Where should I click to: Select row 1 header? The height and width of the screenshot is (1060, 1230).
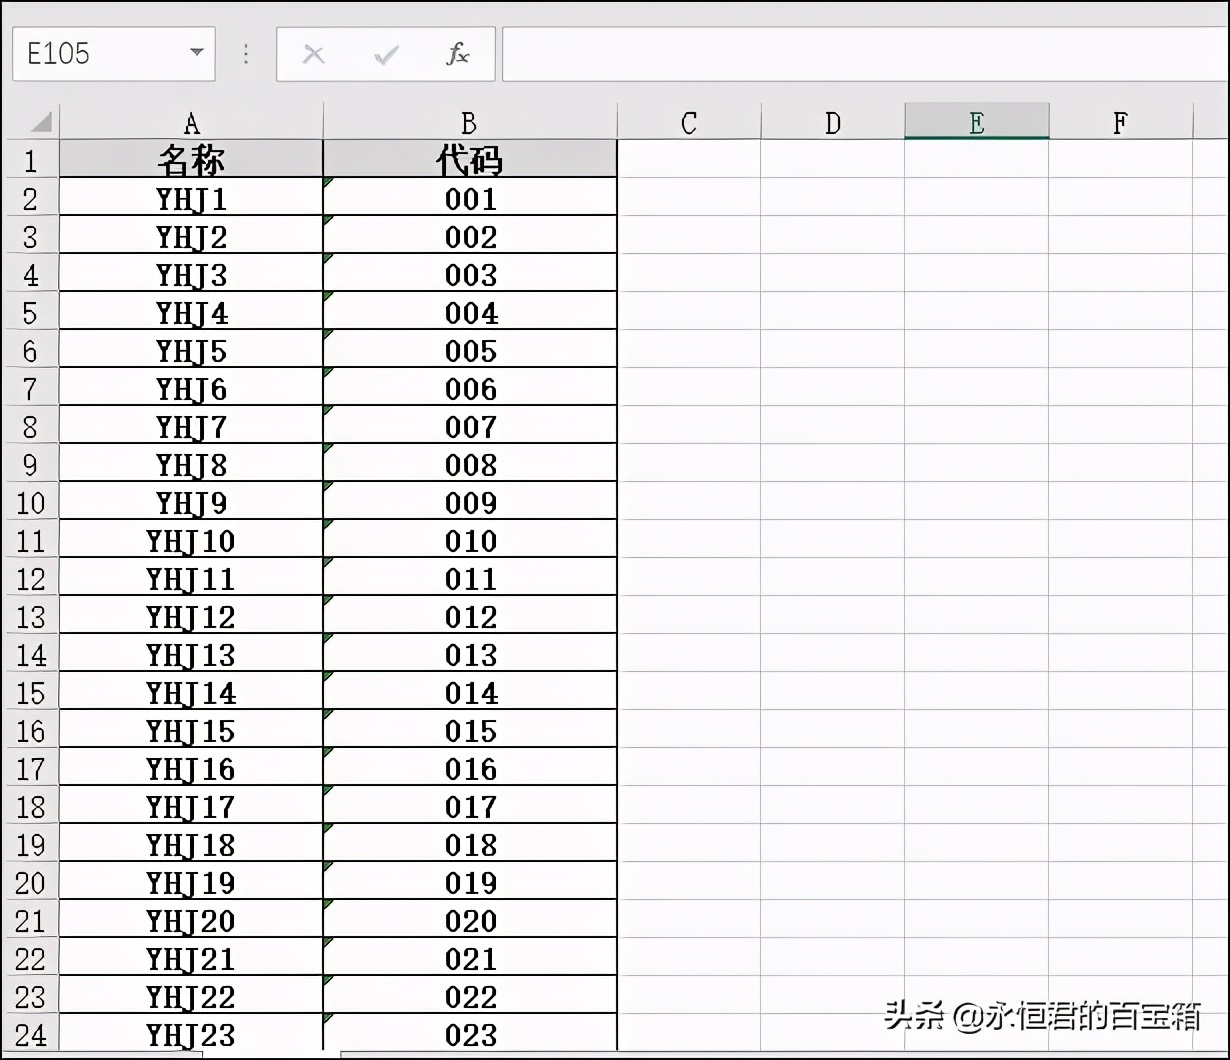pyautogui.click(x=30, y=160)
